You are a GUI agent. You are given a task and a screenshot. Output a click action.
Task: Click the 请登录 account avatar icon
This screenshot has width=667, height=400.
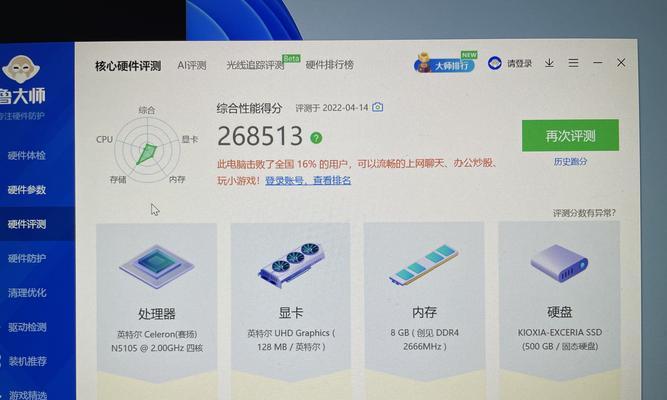494,63
